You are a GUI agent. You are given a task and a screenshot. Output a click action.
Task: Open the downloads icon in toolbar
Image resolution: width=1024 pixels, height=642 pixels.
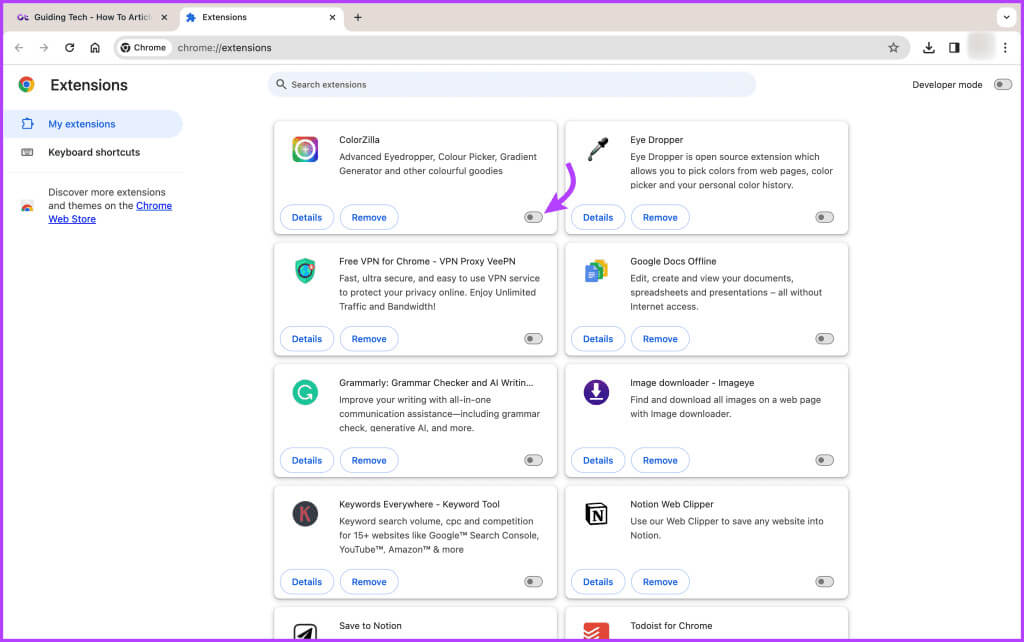click(929, 48)
